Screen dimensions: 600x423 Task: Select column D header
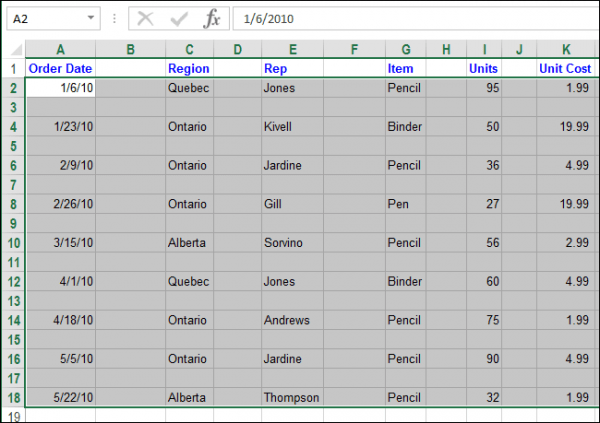[x=238, y=49]
